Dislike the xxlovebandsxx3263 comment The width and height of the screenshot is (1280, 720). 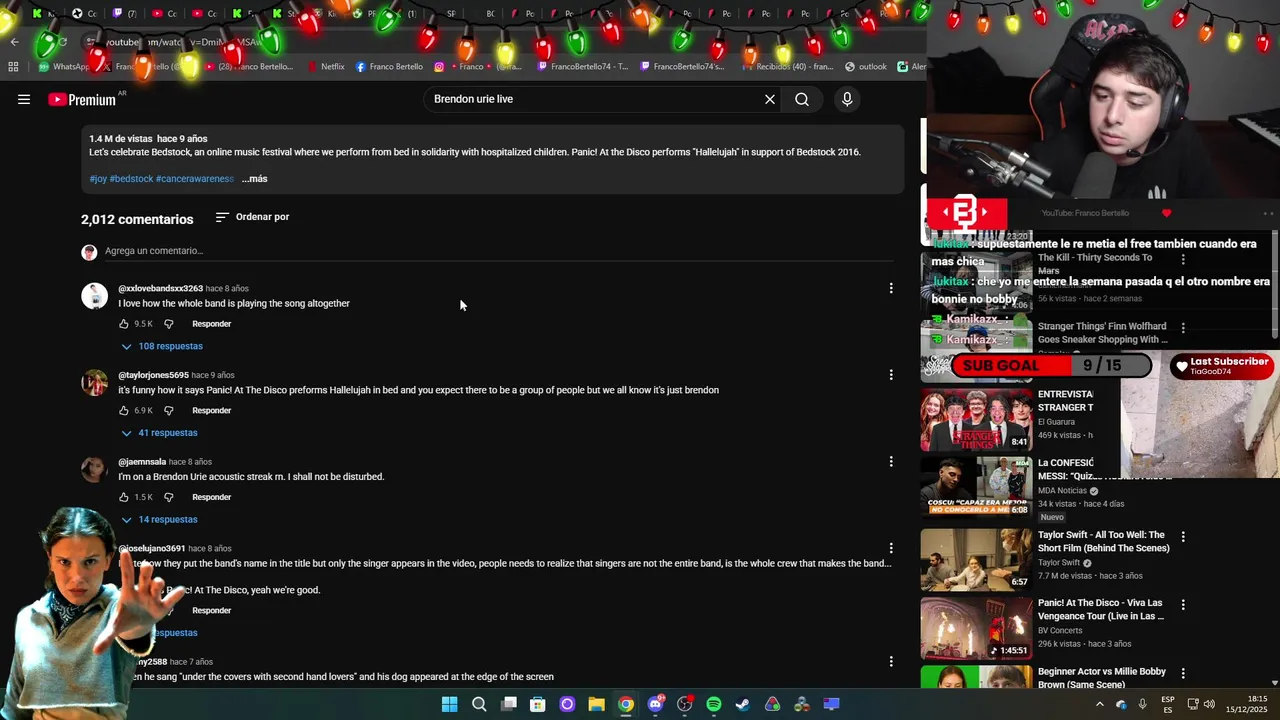pos(168,324)
